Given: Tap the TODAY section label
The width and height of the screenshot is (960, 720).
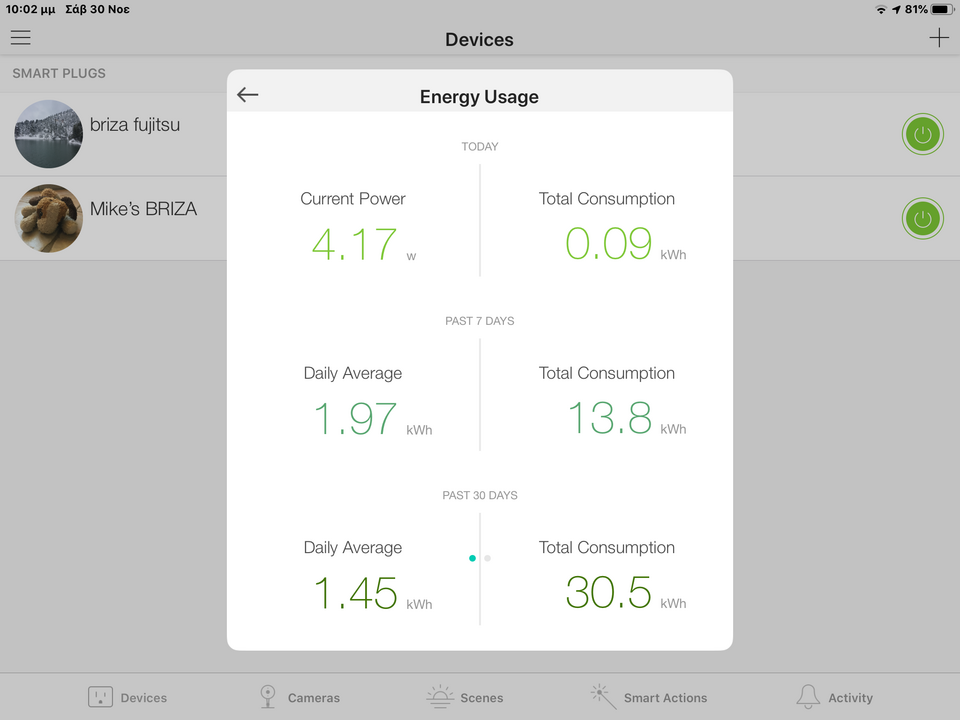Looking at the screenshot, I should coord(479,146).
